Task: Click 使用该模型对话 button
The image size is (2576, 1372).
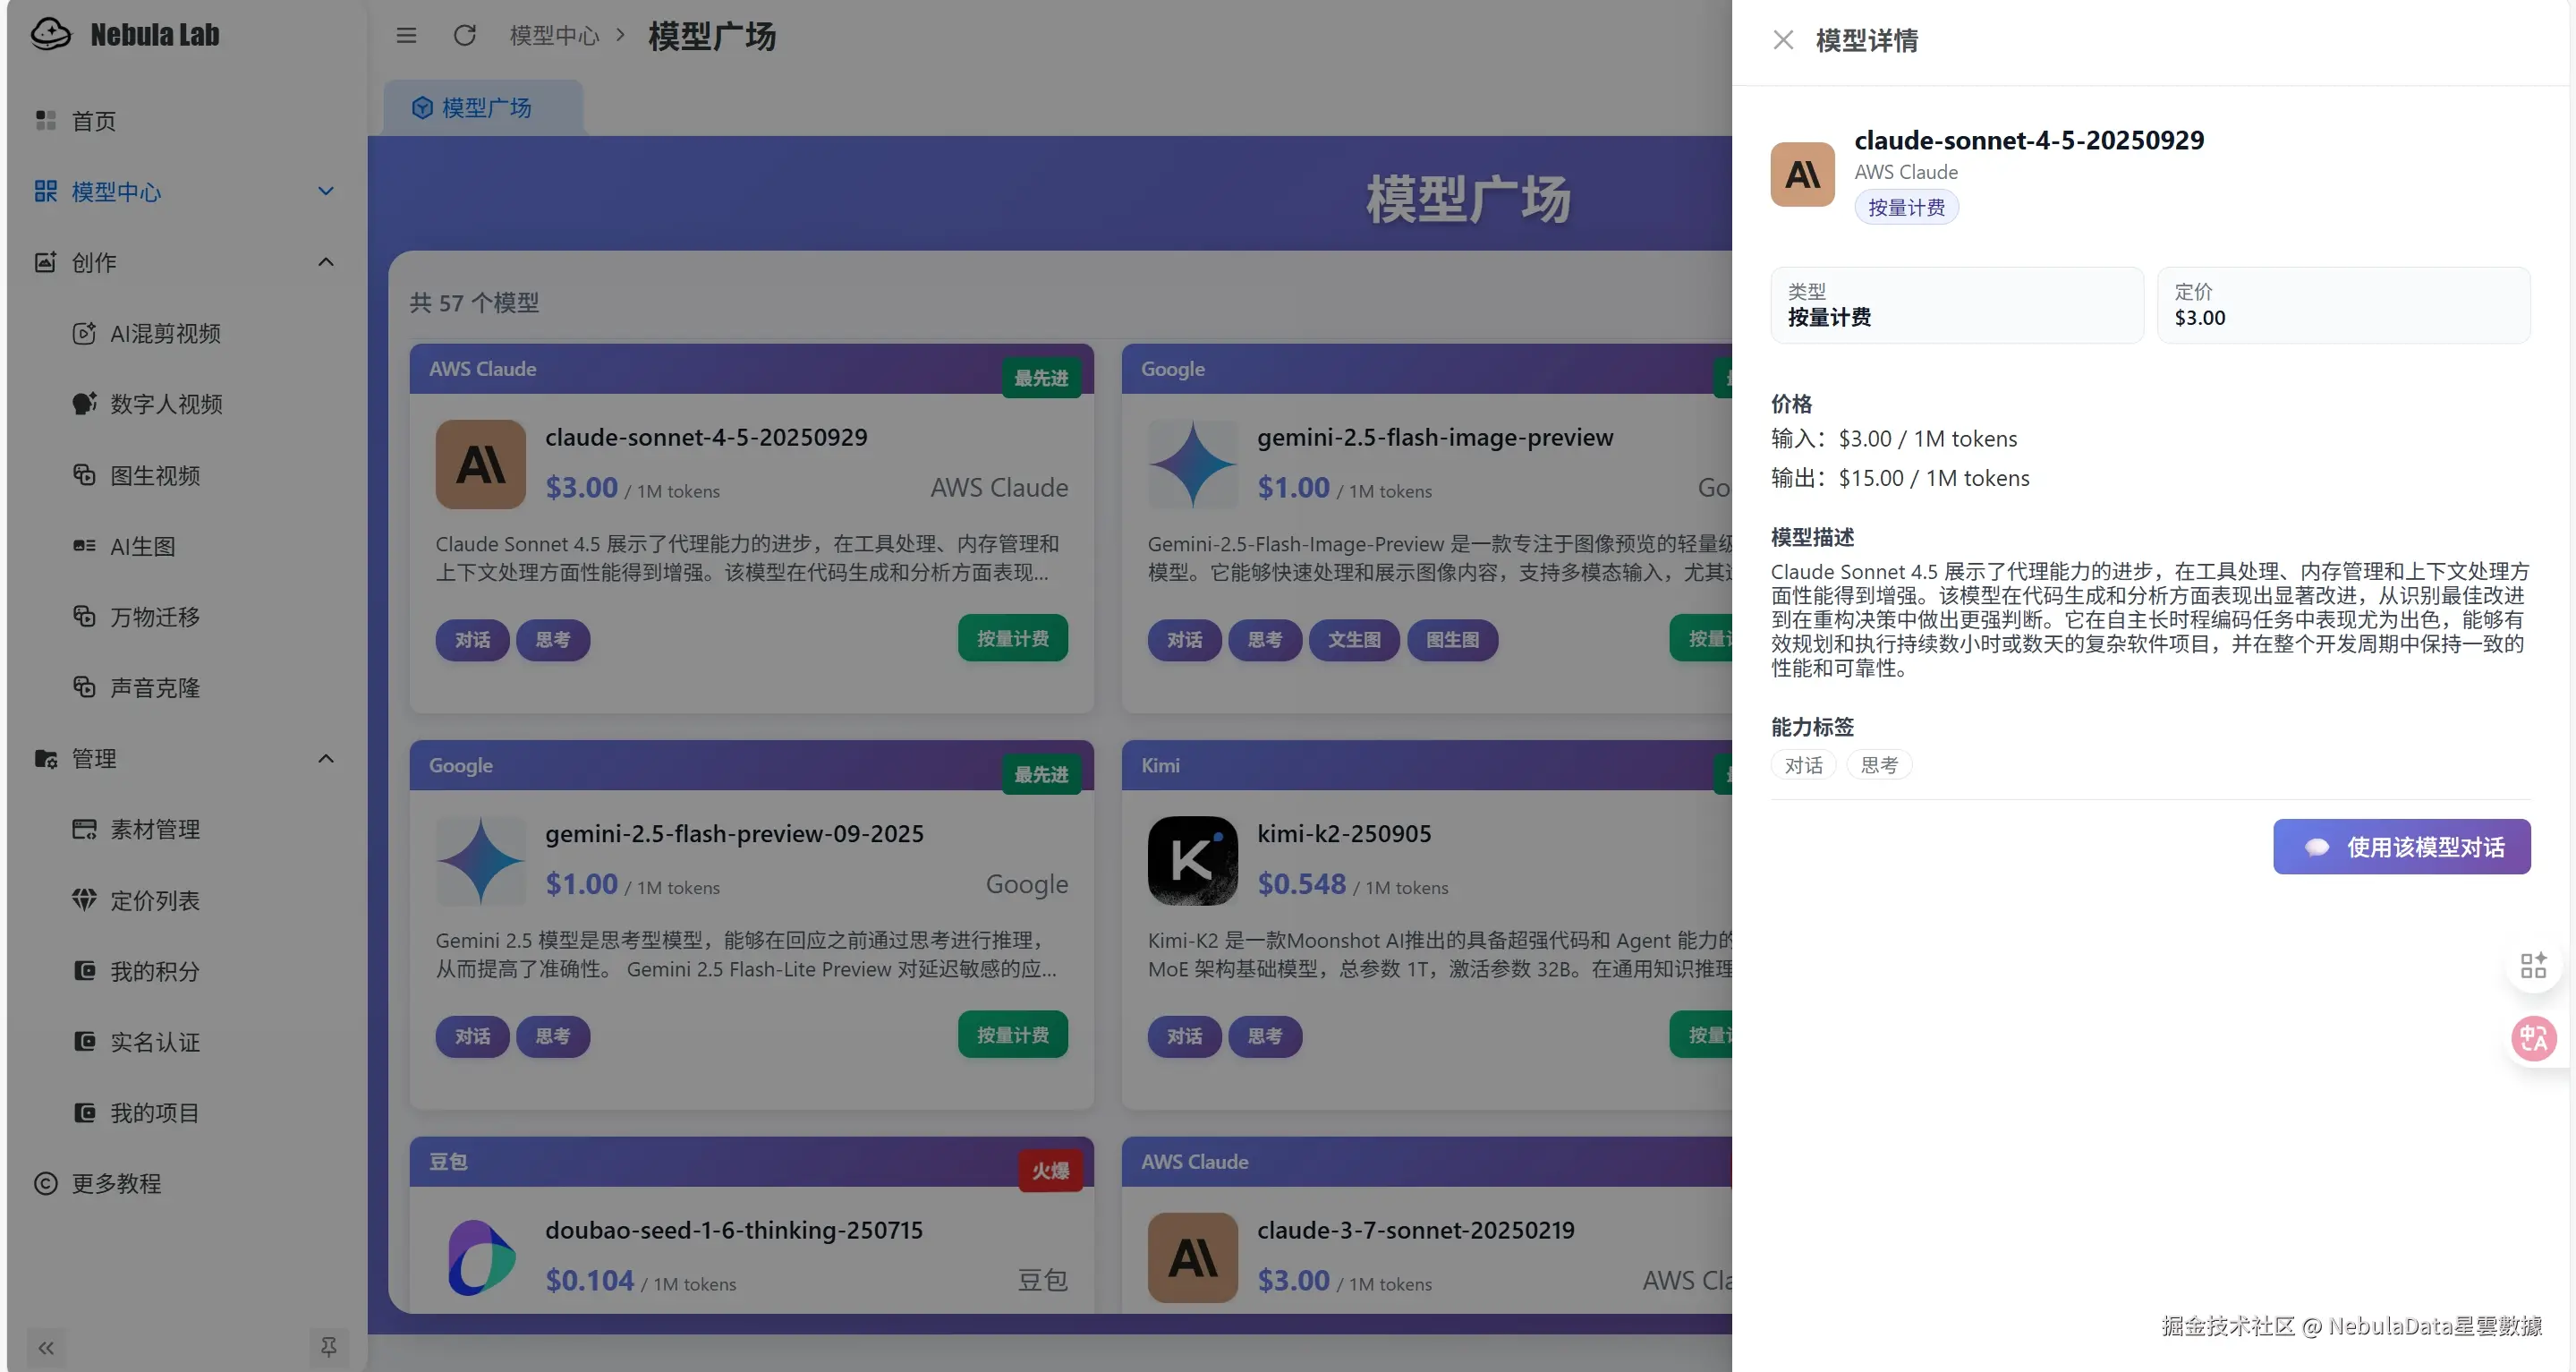Action: (x=2401, y=847)
